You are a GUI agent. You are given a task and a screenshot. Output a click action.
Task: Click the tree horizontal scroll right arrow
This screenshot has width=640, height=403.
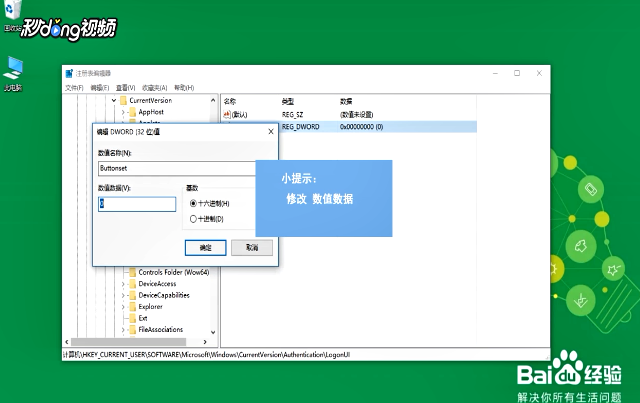(205, 342)
